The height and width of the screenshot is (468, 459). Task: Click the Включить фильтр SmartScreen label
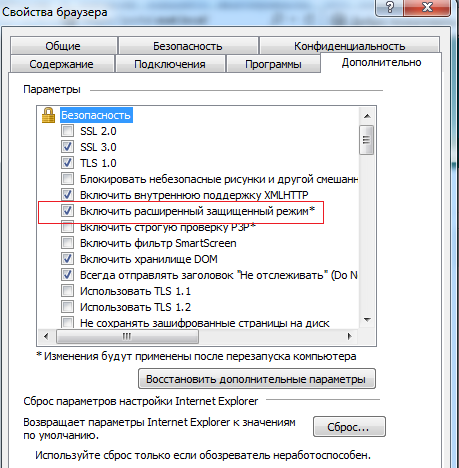pyautogui.click(x=158, y=243)
